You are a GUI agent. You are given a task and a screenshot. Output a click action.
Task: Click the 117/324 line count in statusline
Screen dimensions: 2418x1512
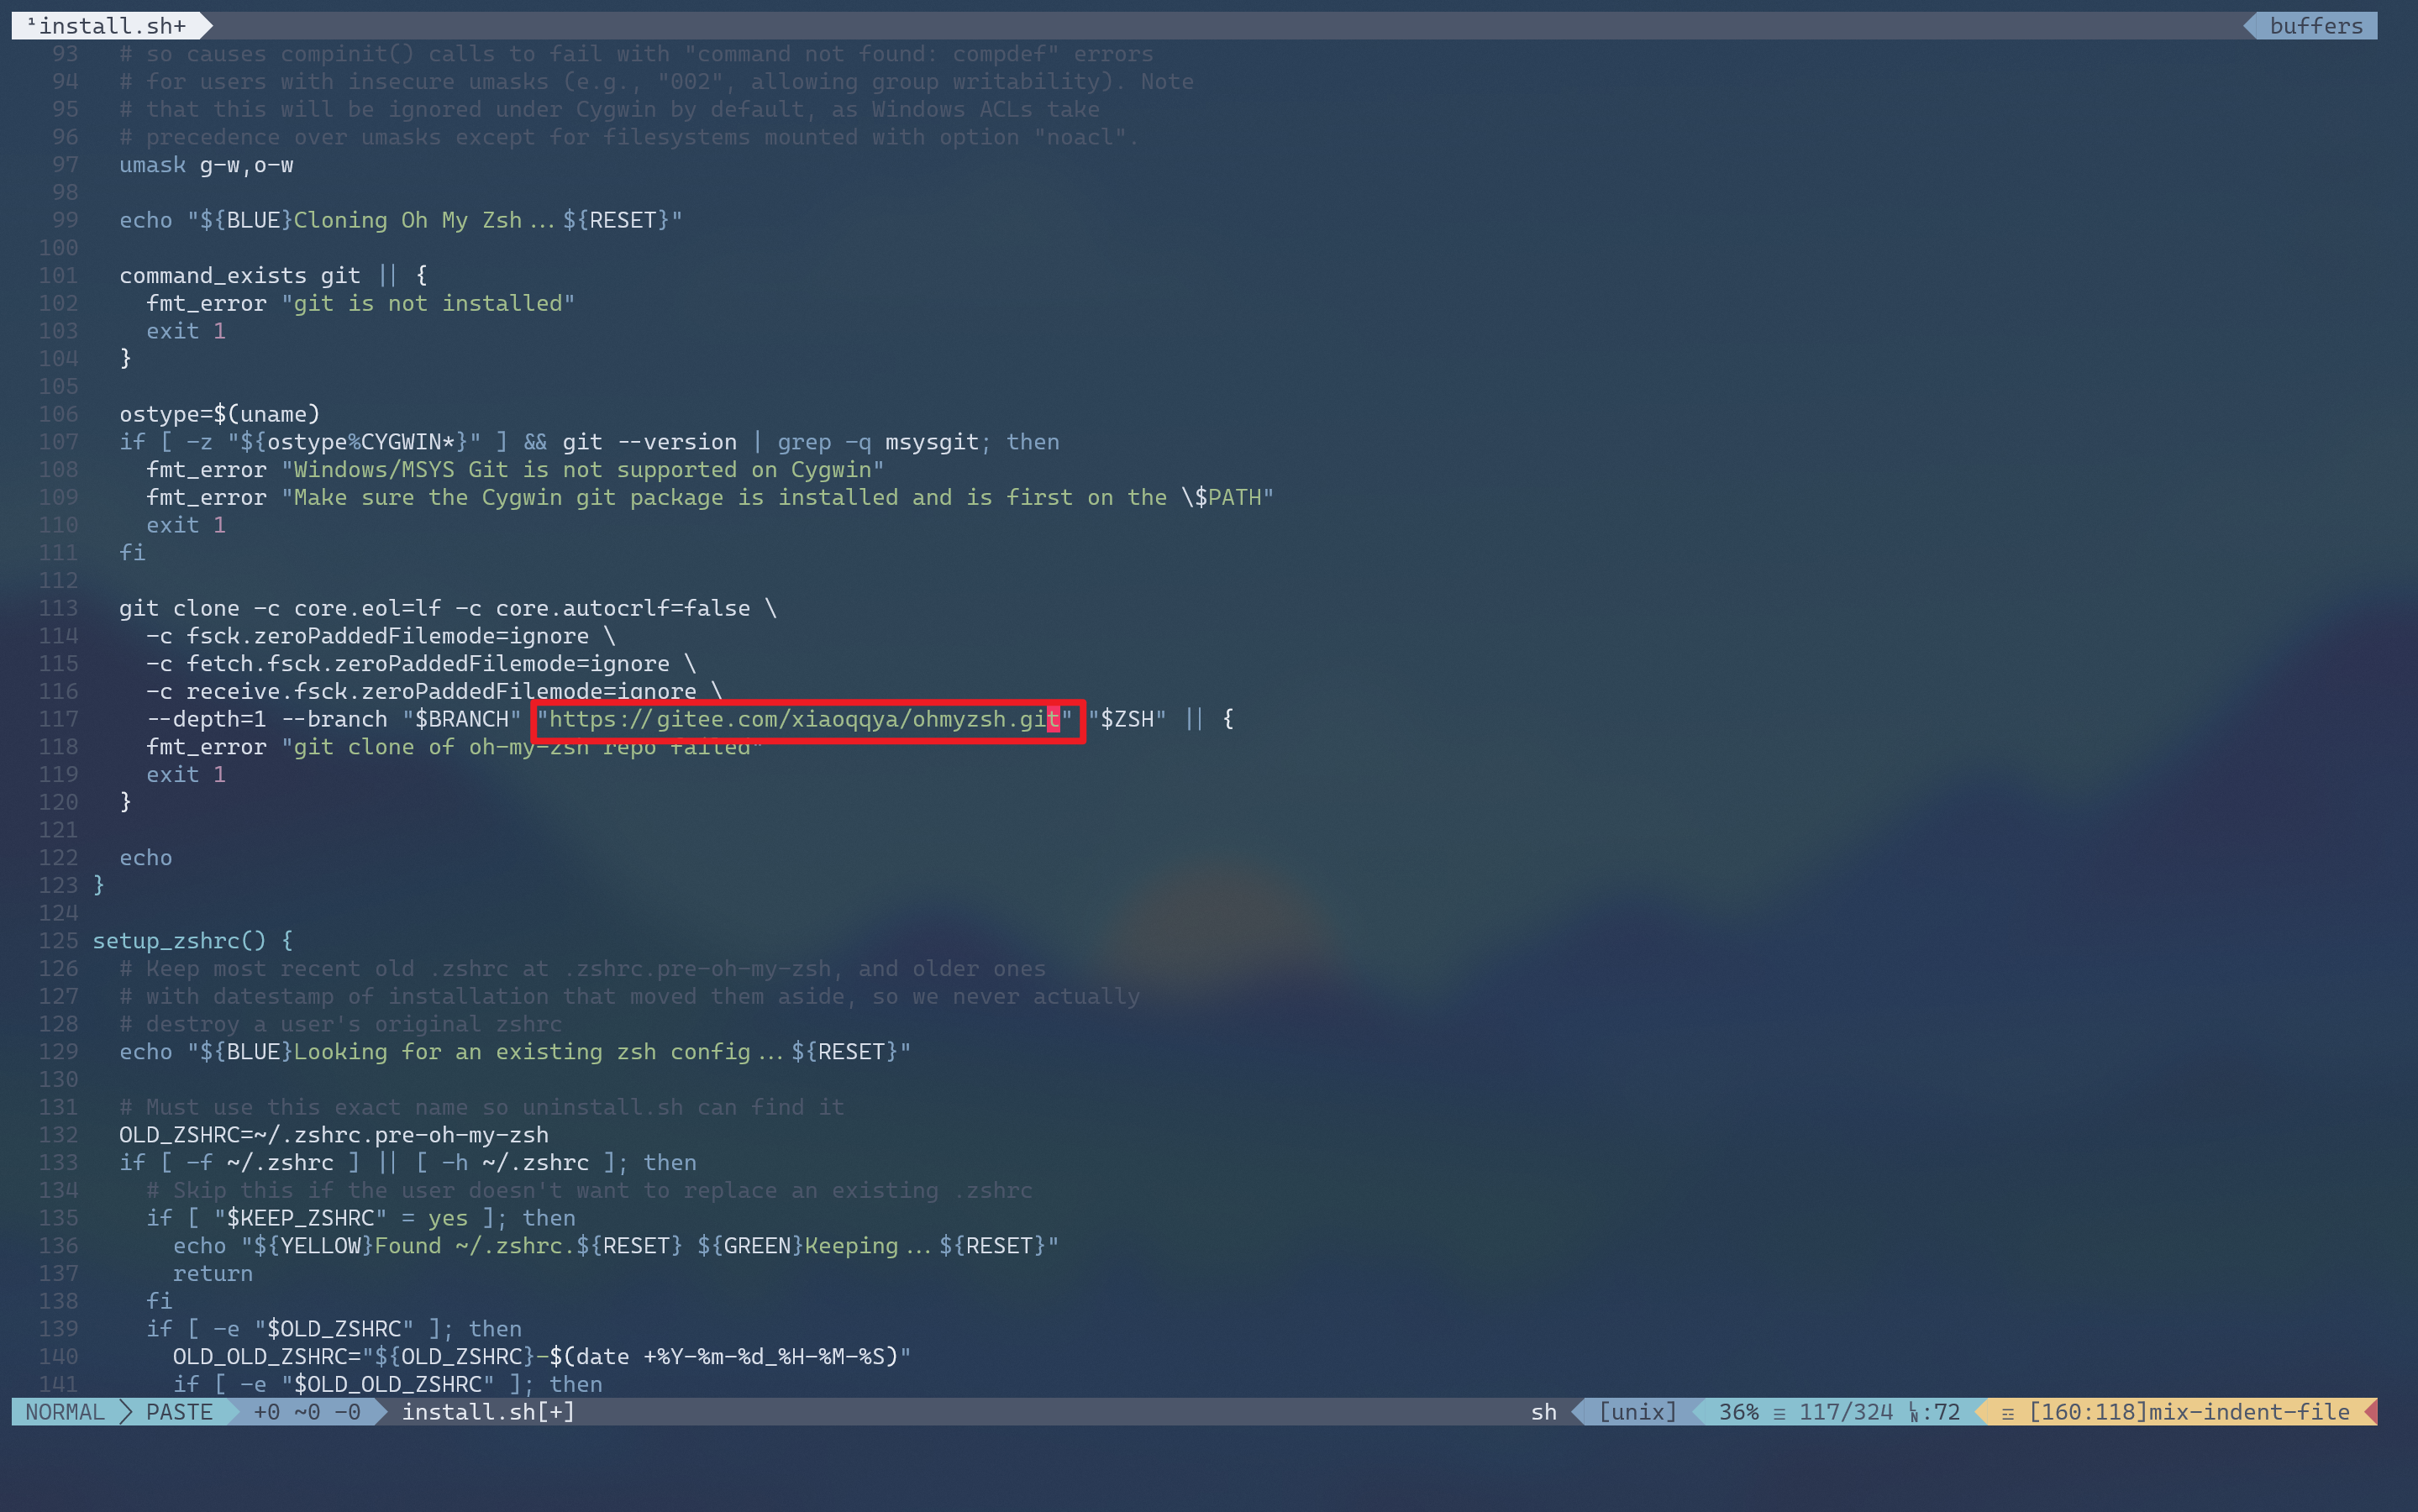[1846, 1411]
